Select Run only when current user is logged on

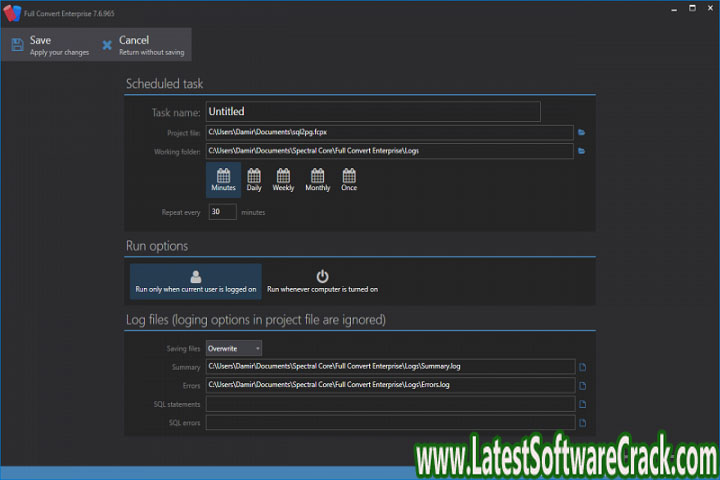(196, 281)
